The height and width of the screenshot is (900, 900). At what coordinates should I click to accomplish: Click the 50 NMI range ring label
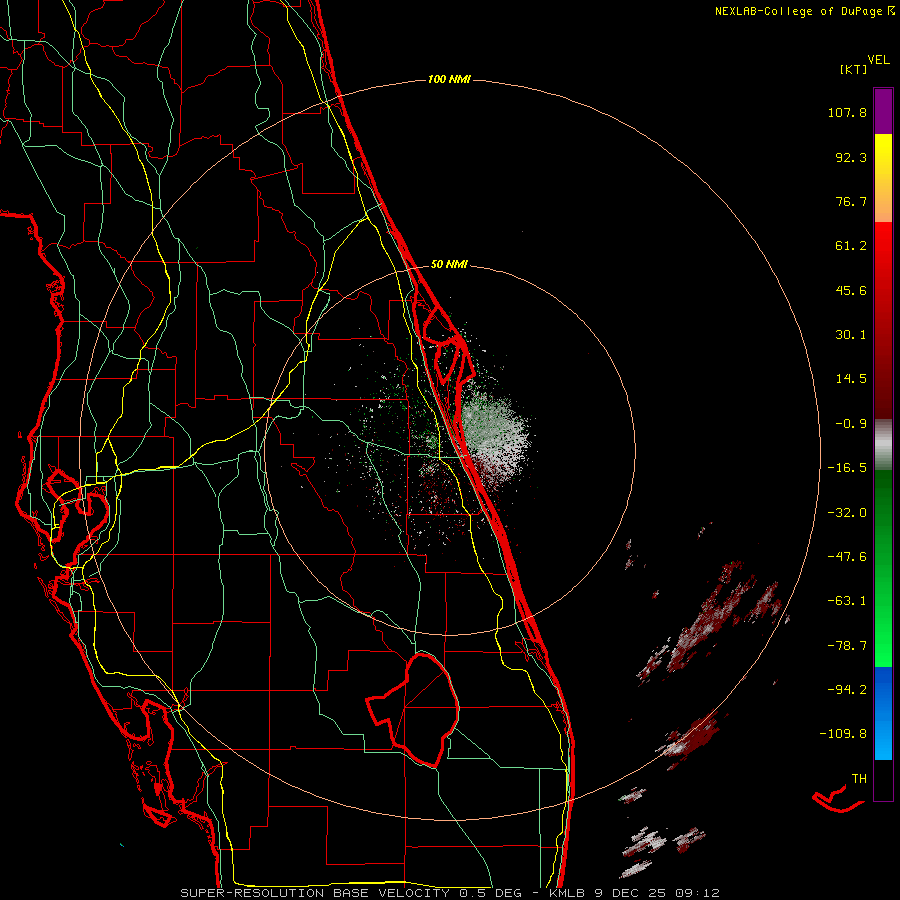point(449,265)
